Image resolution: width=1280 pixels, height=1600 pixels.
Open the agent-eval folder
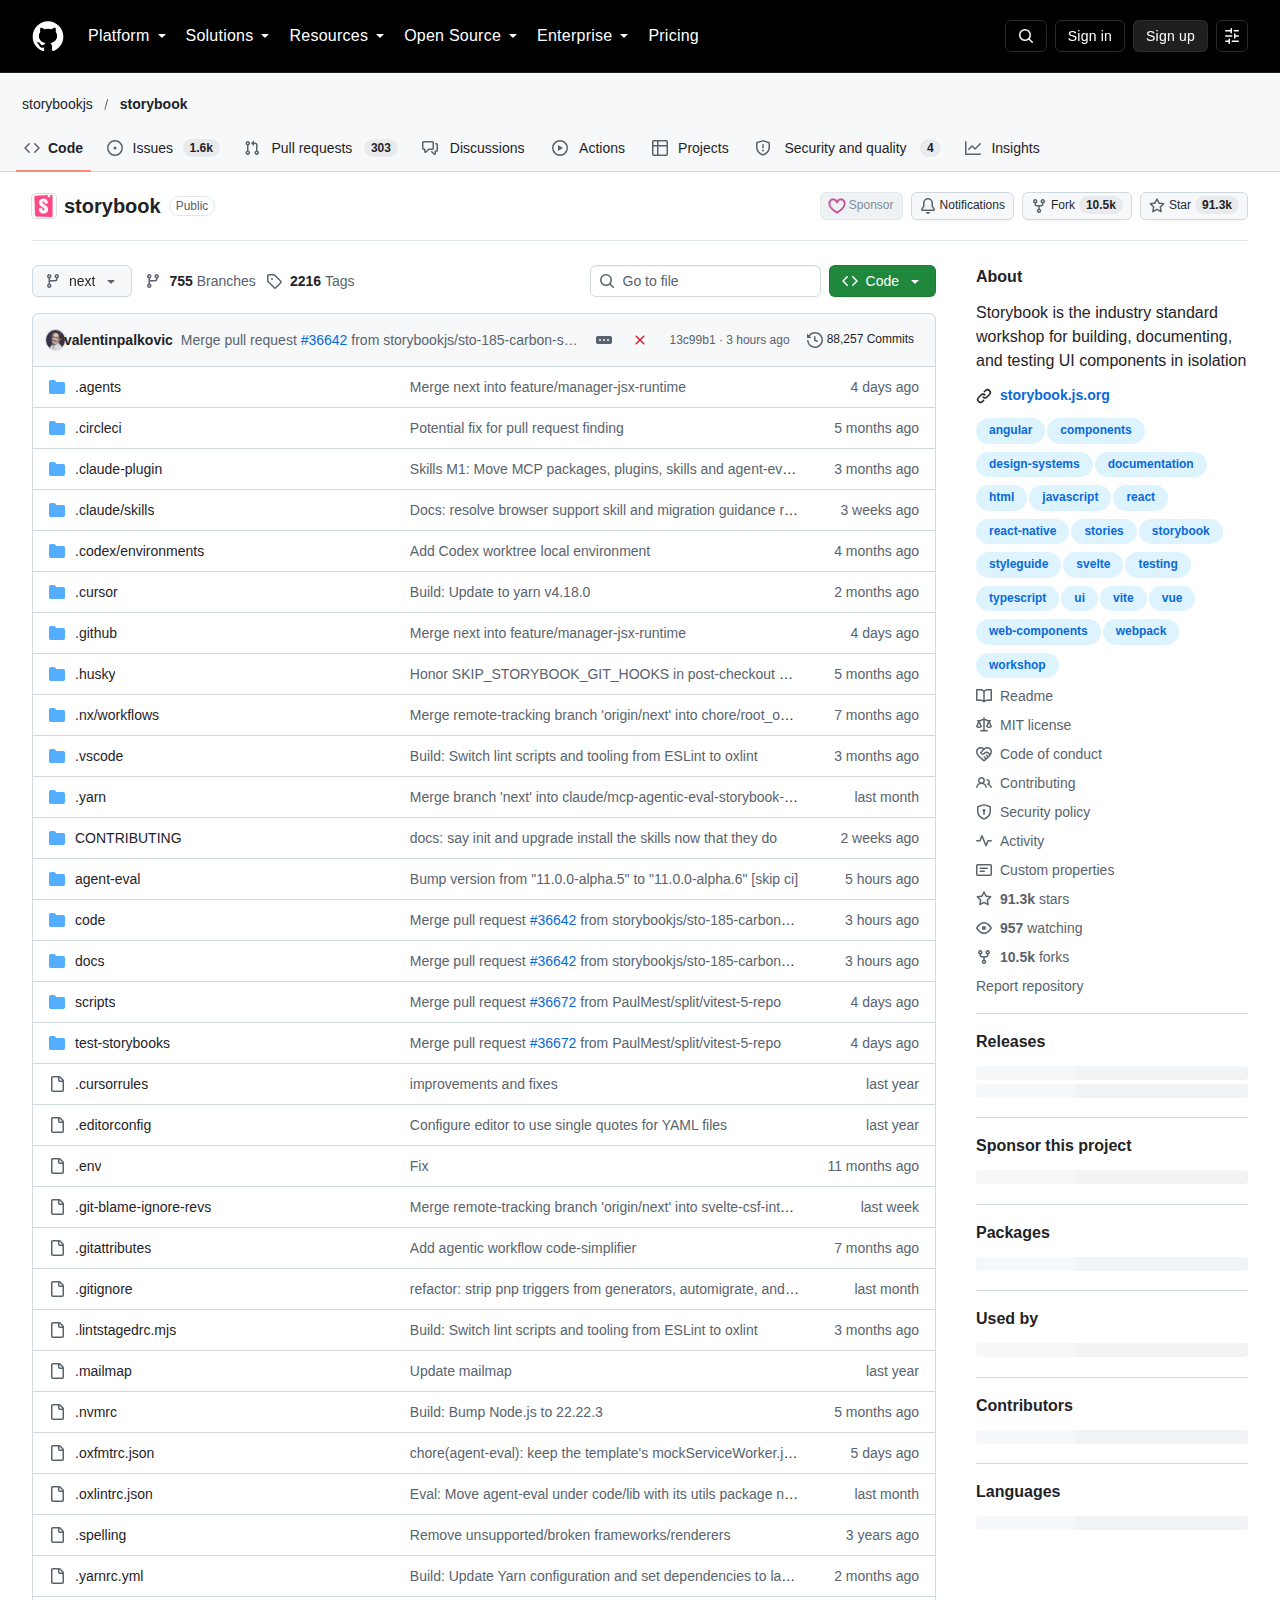click(x=108, y=879)
